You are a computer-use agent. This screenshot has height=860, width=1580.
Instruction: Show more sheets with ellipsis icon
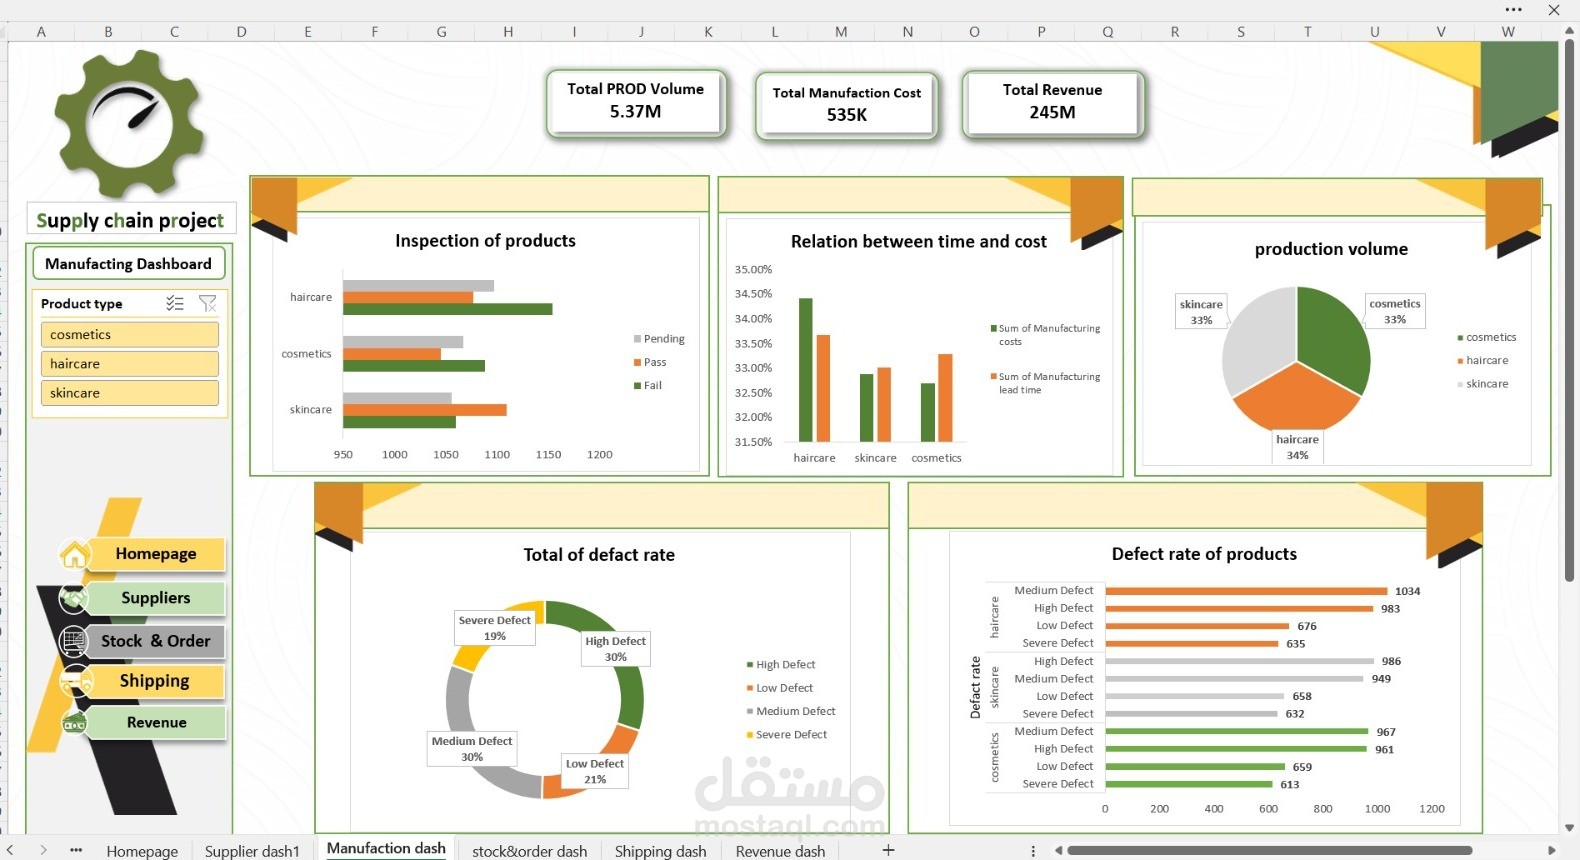pyautogui.click(x=76, y=850)
